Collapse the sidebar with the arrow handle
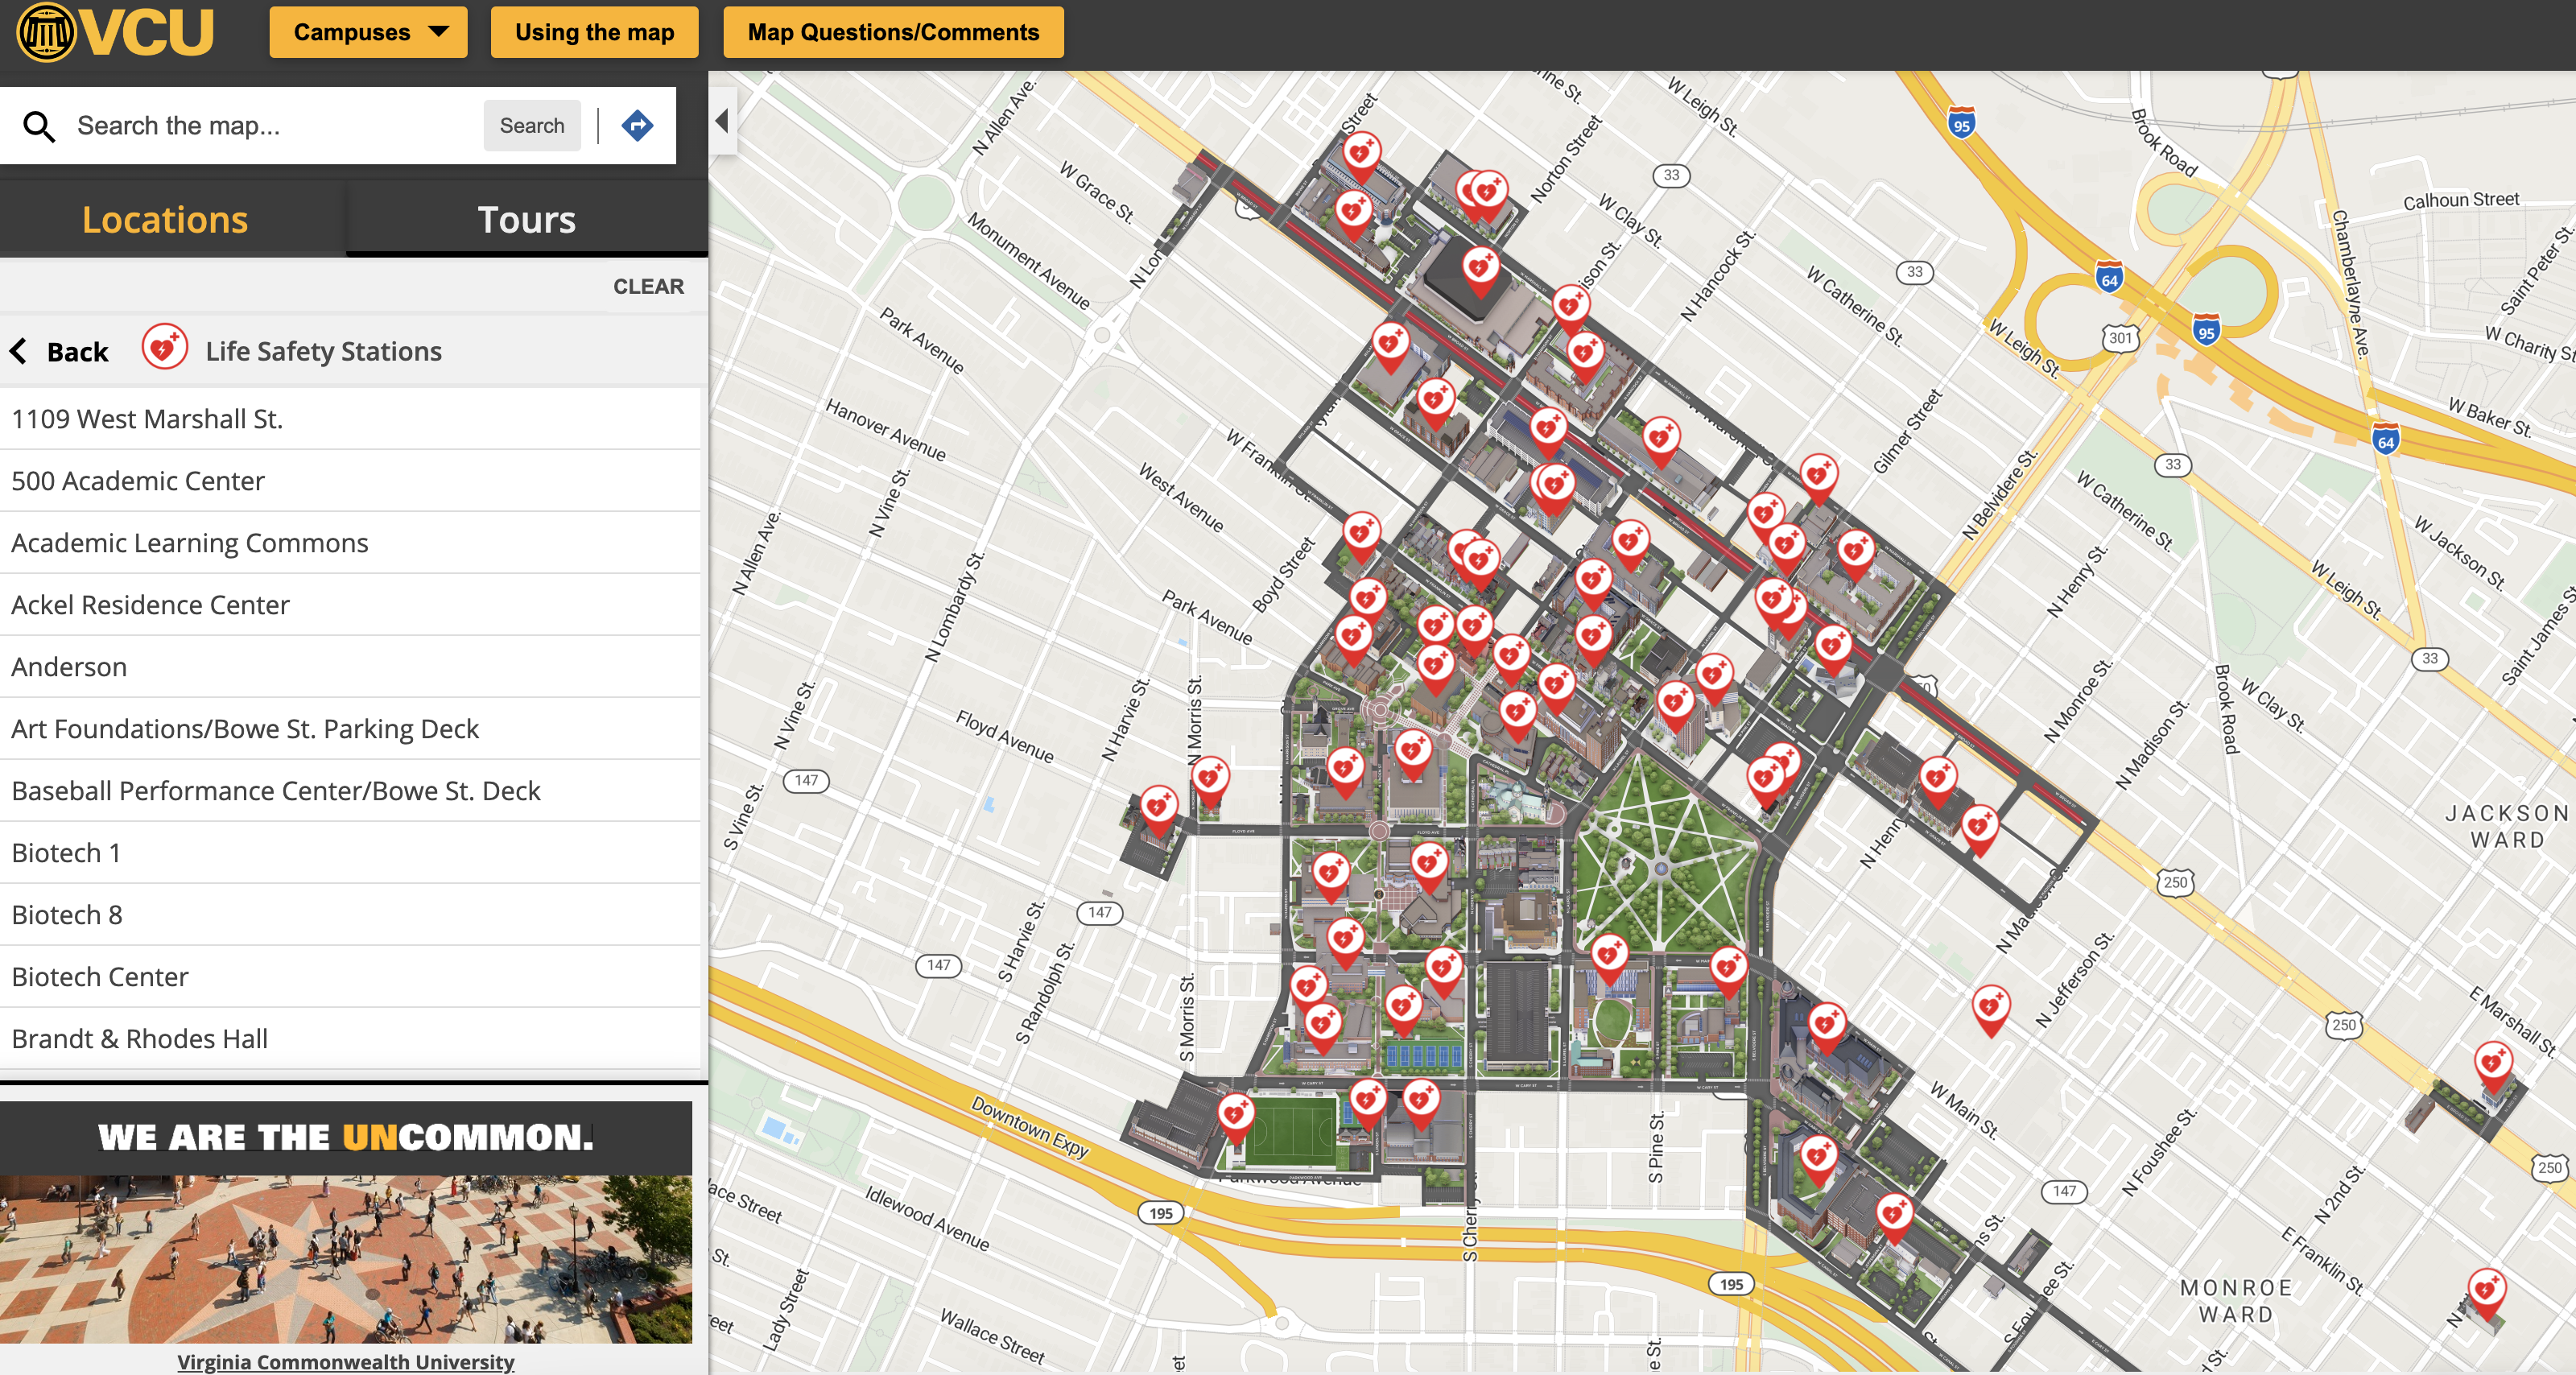The height and width of the screenshot is (1375, 2576). point(723,122)
